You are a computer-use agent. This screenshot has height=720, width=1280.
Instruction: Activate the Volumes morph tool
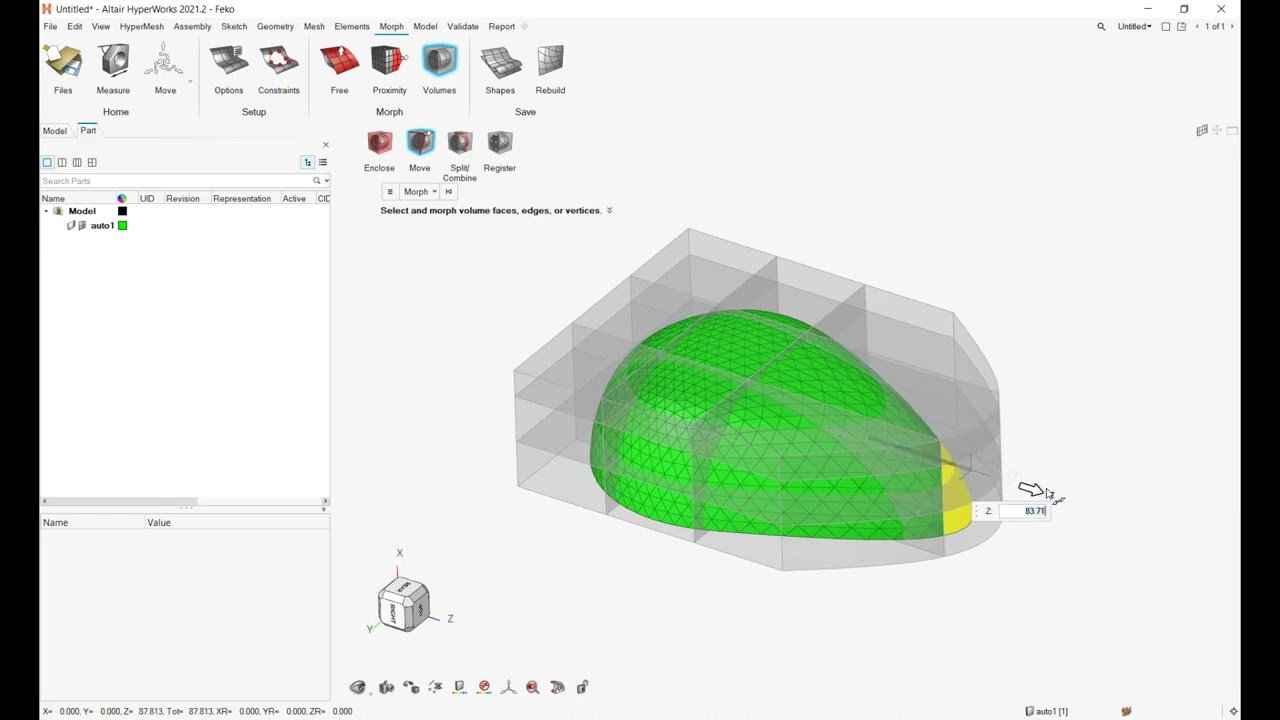(439, 70)
